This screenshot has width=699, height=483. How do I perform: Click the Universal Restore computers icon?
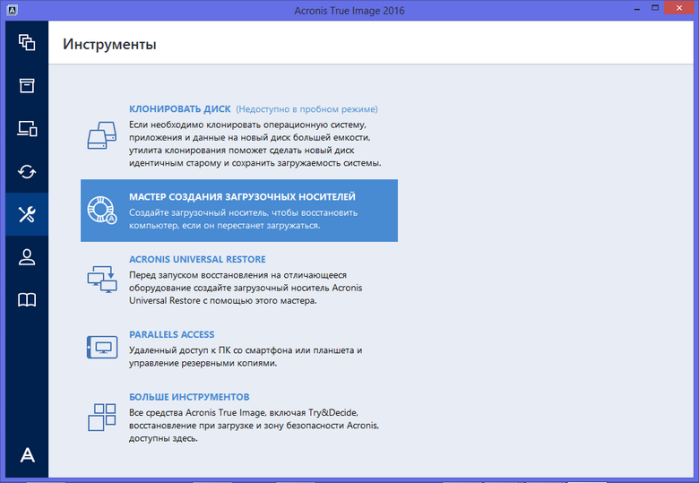(x=102, y=280)
